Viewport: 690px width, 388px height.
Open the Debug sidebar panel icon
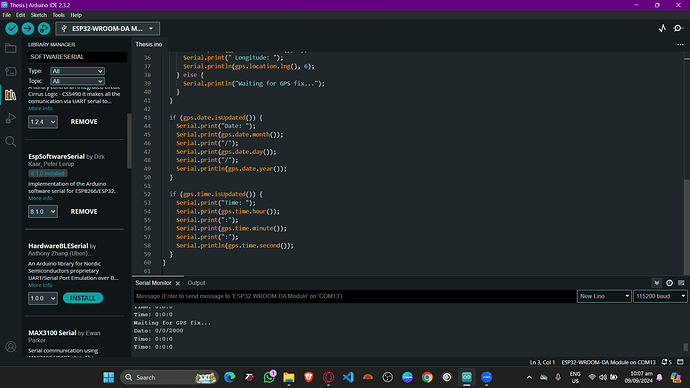pos(11,118)
